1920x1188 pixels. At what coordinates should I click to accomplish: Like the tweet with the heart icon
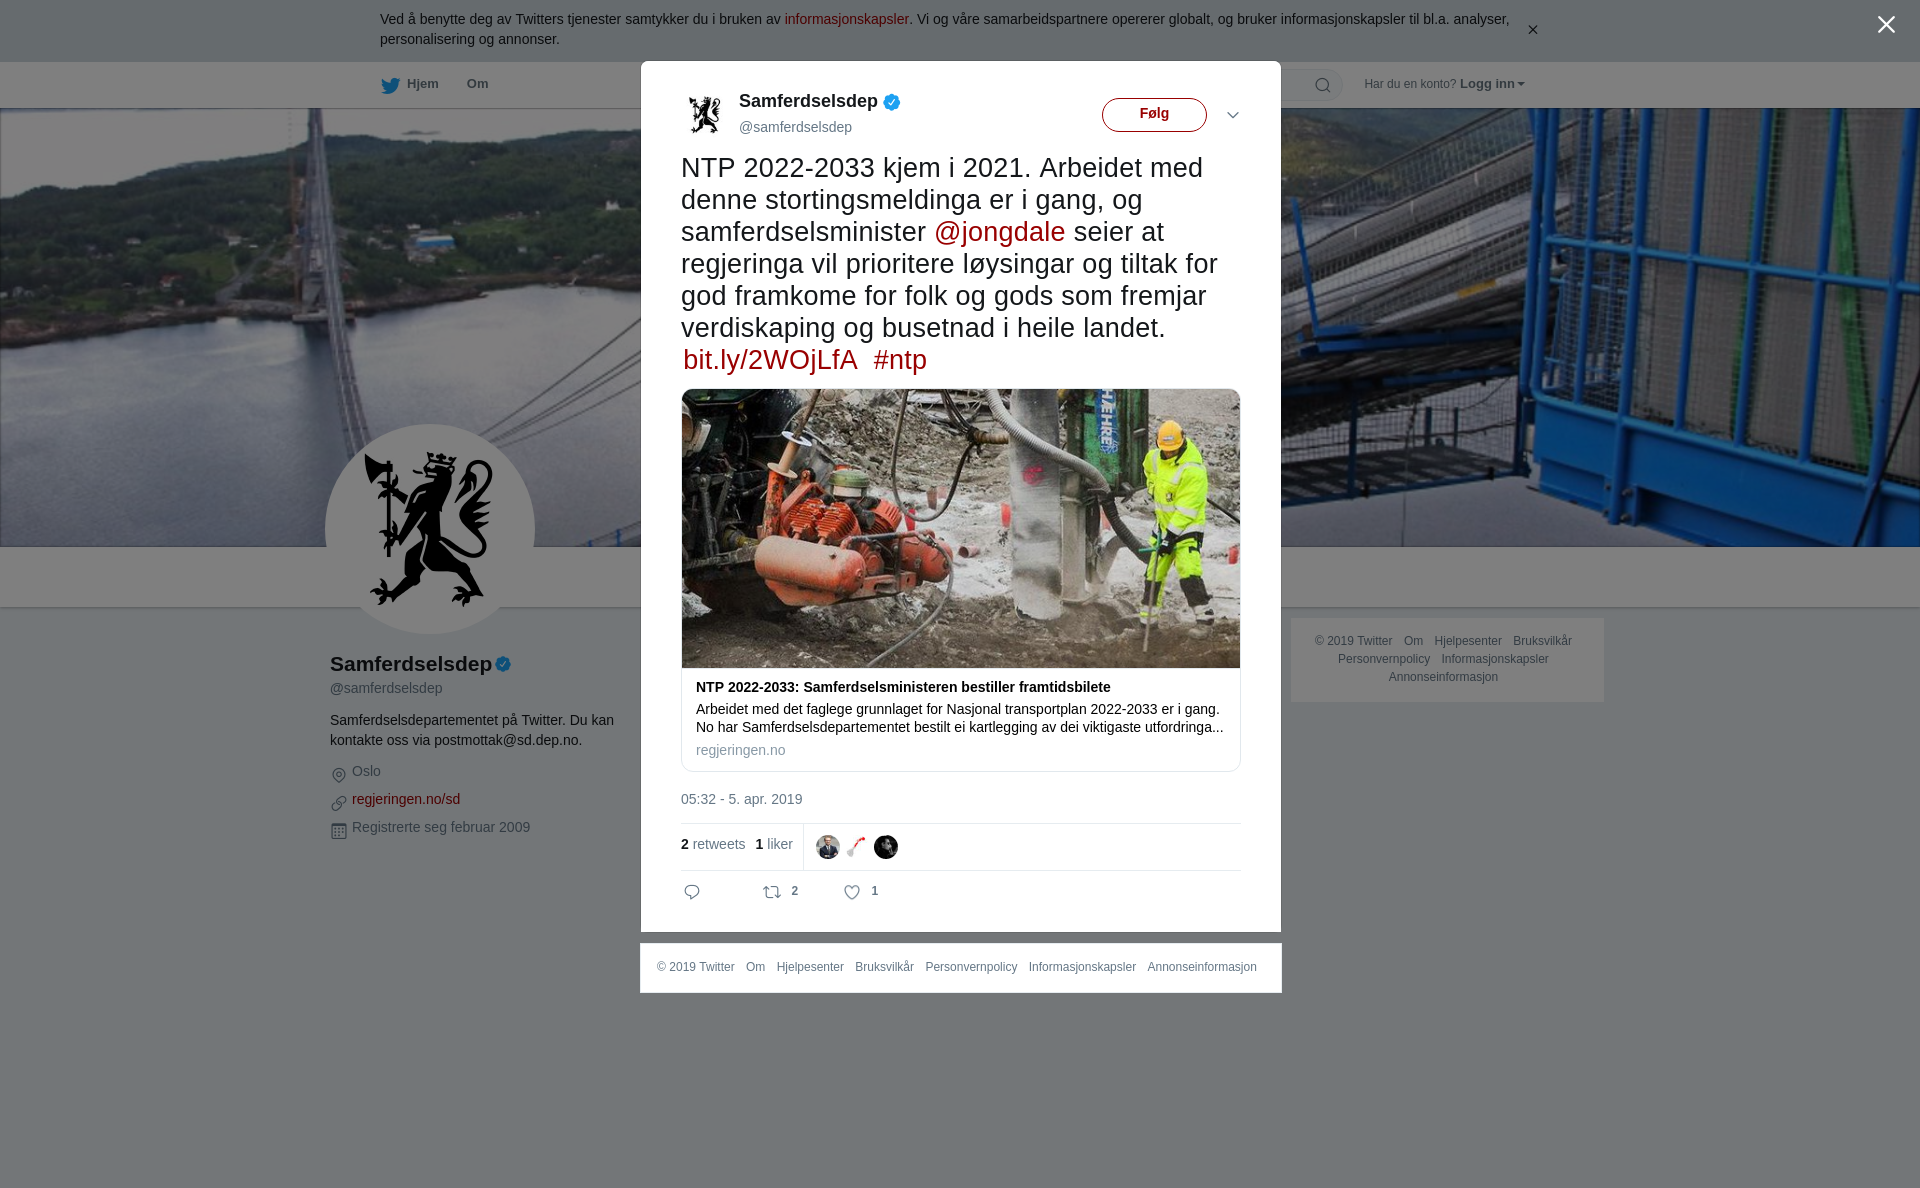click(852, 892)
